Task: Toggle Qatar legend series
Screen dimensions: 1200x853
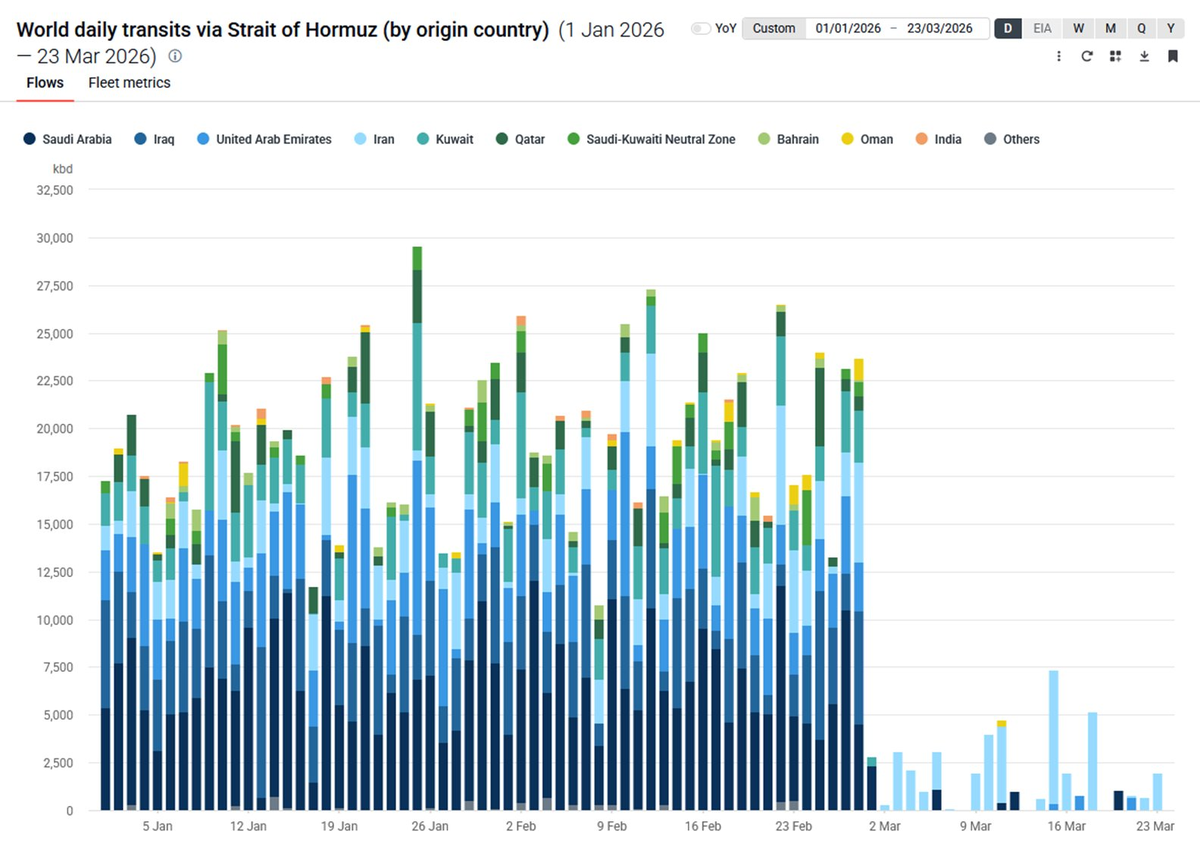Action: click(x=520, y=139)
